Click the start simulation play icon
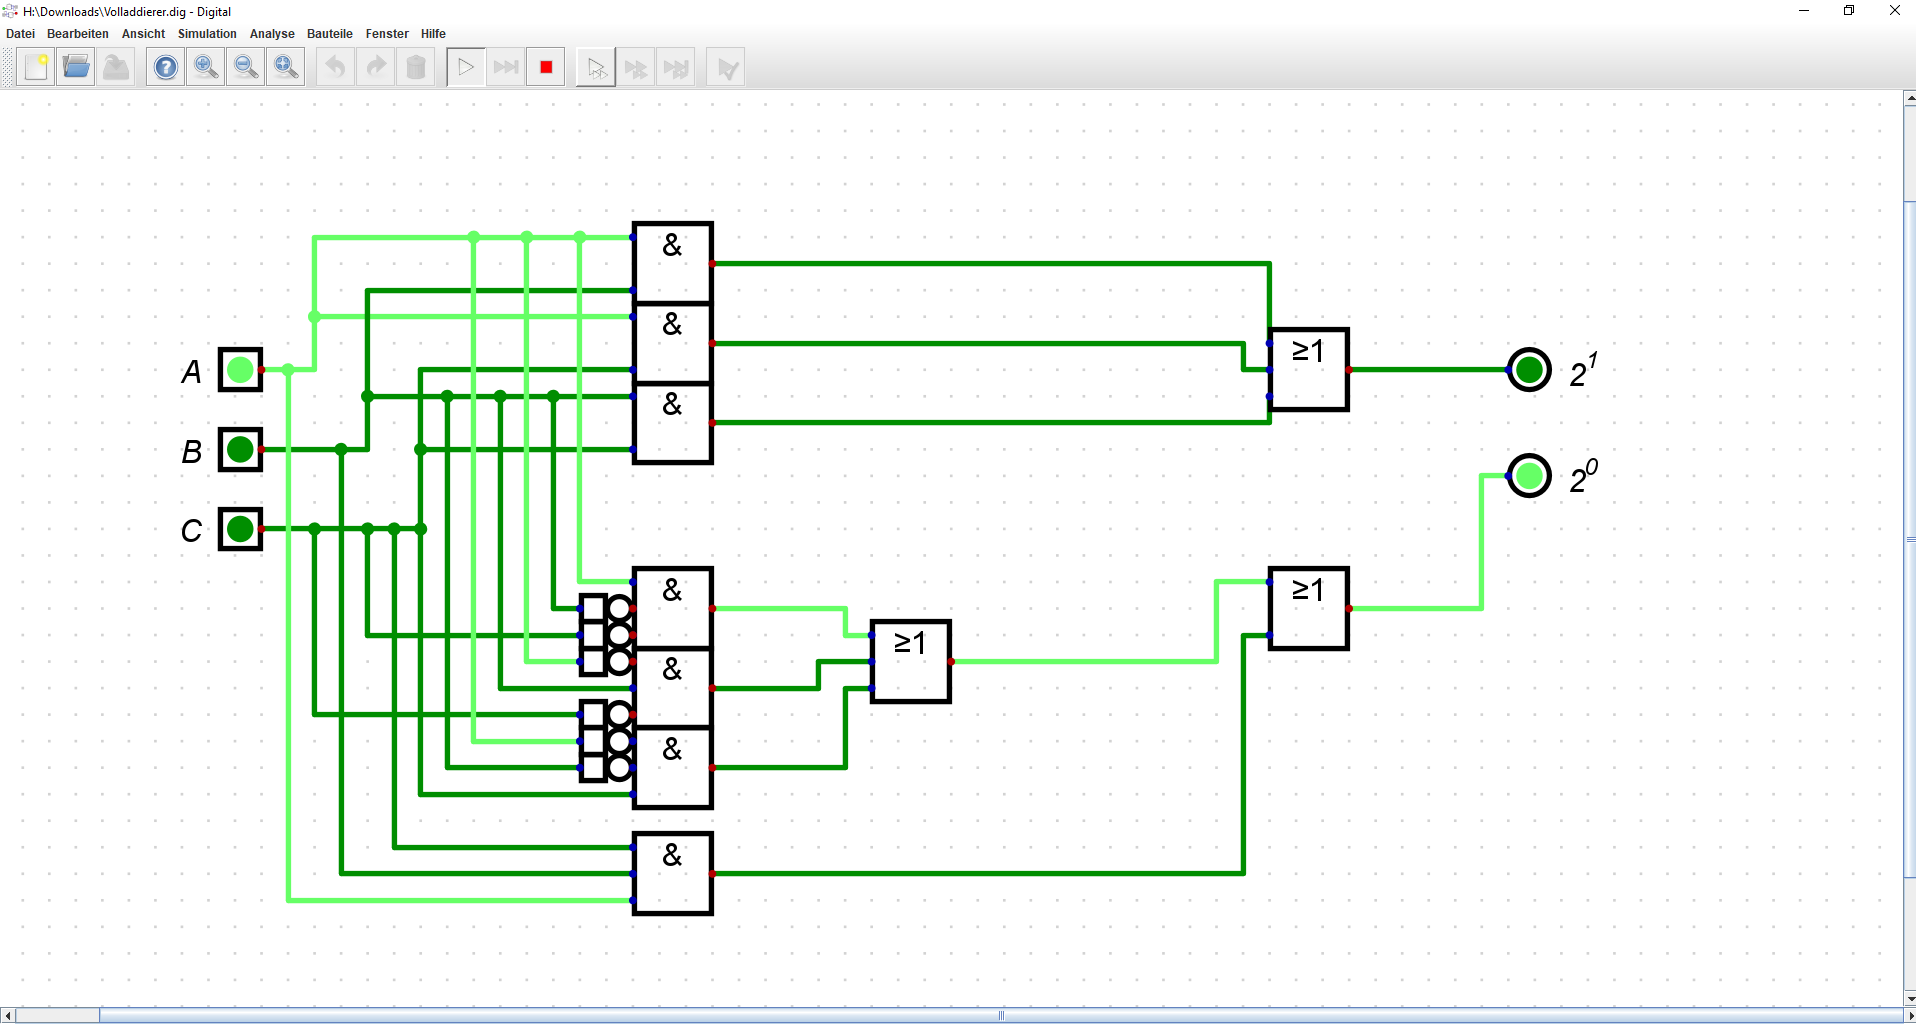The height and width of the screenshot is (1024, 1916). pyautogui.click(x=466, y=68)
